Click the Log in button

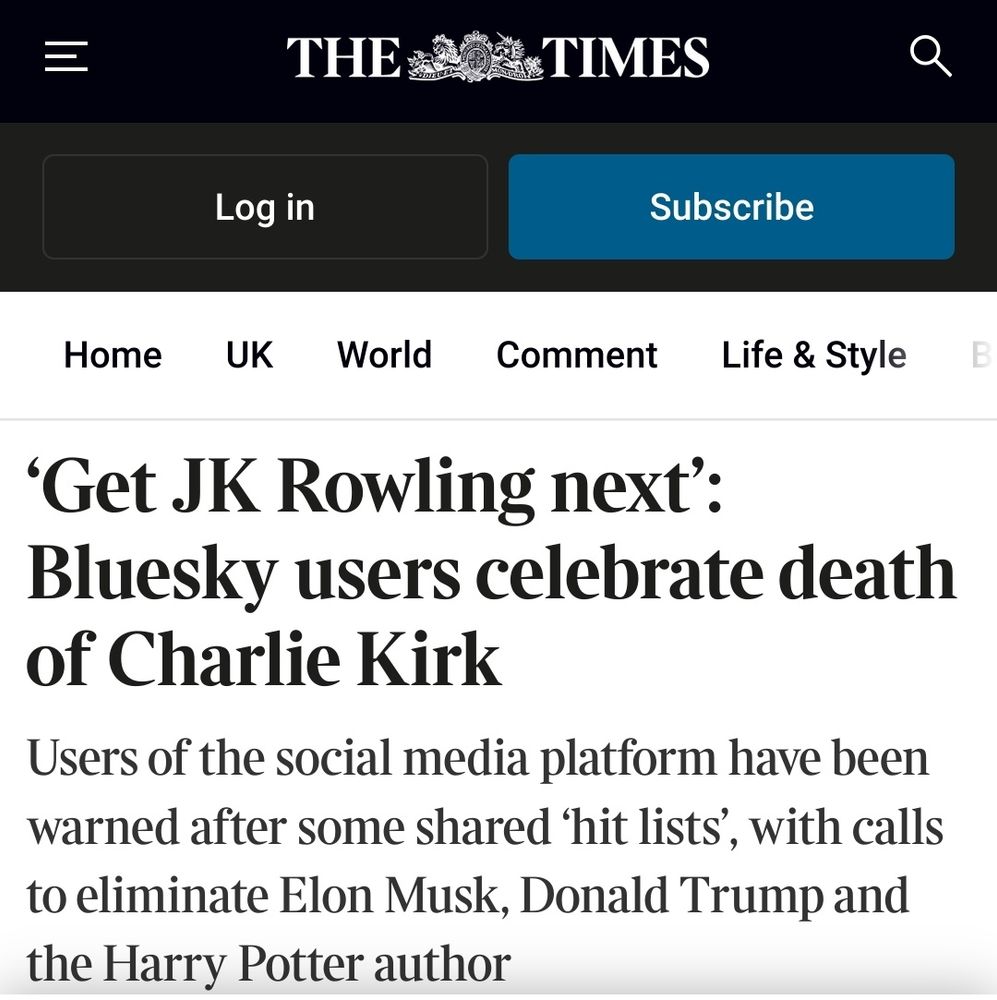pyautogui.click(x=264, y=207)
